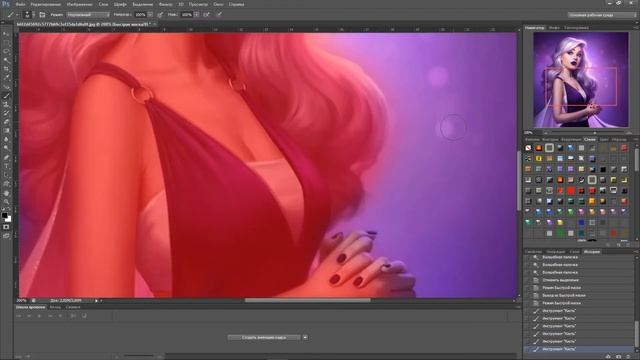Switch to the Гистограмма tab
Screen dimensions: 640x360
tap(576, 28)
